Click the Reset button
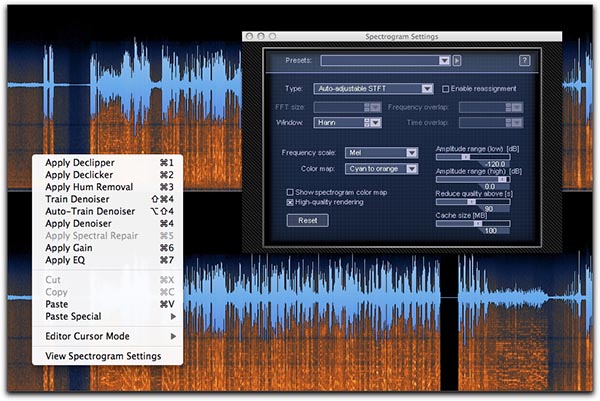This screenshot has height=401, width=600. [x=308, y=220]
